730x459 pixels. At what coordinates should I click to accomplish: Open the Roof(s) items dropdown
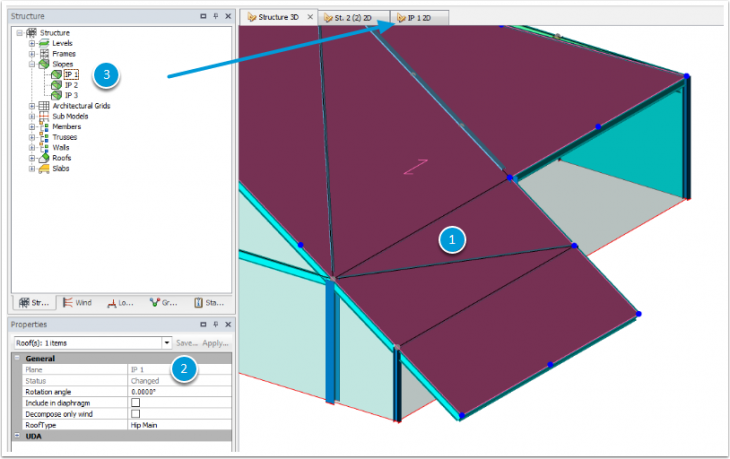(x=167, y=343)
